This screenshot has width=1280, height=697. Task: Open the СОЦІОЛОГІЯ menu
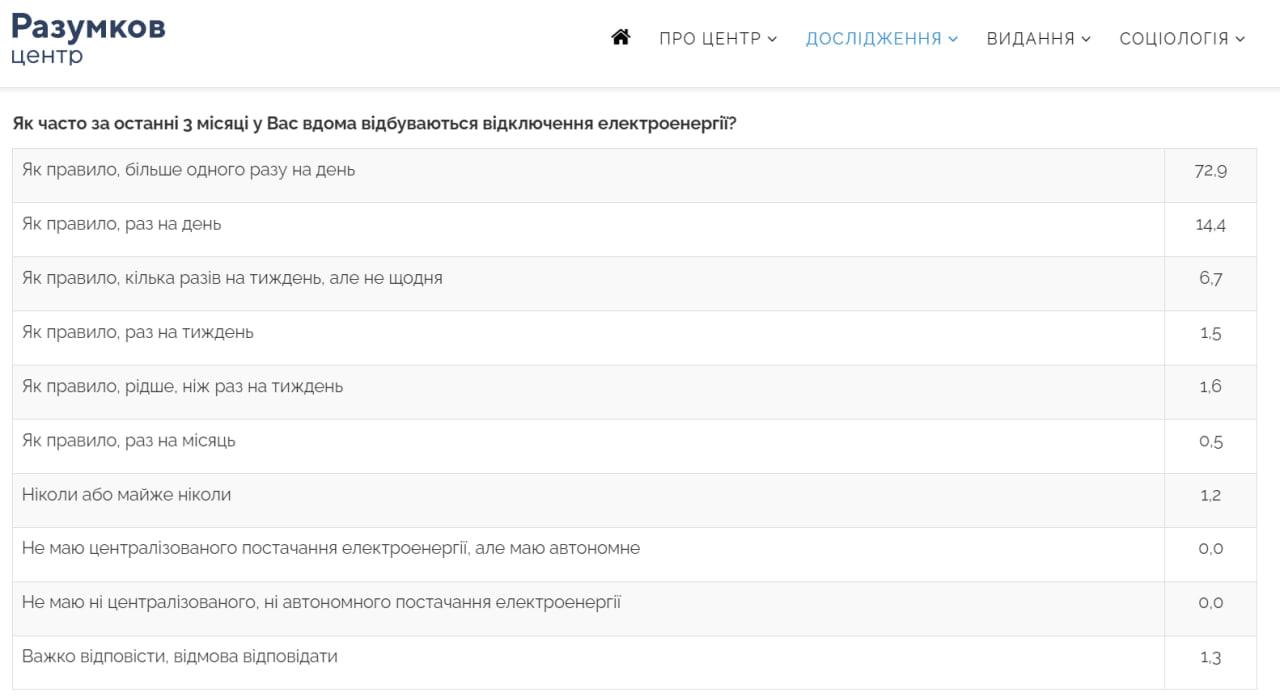[1174, 38]
